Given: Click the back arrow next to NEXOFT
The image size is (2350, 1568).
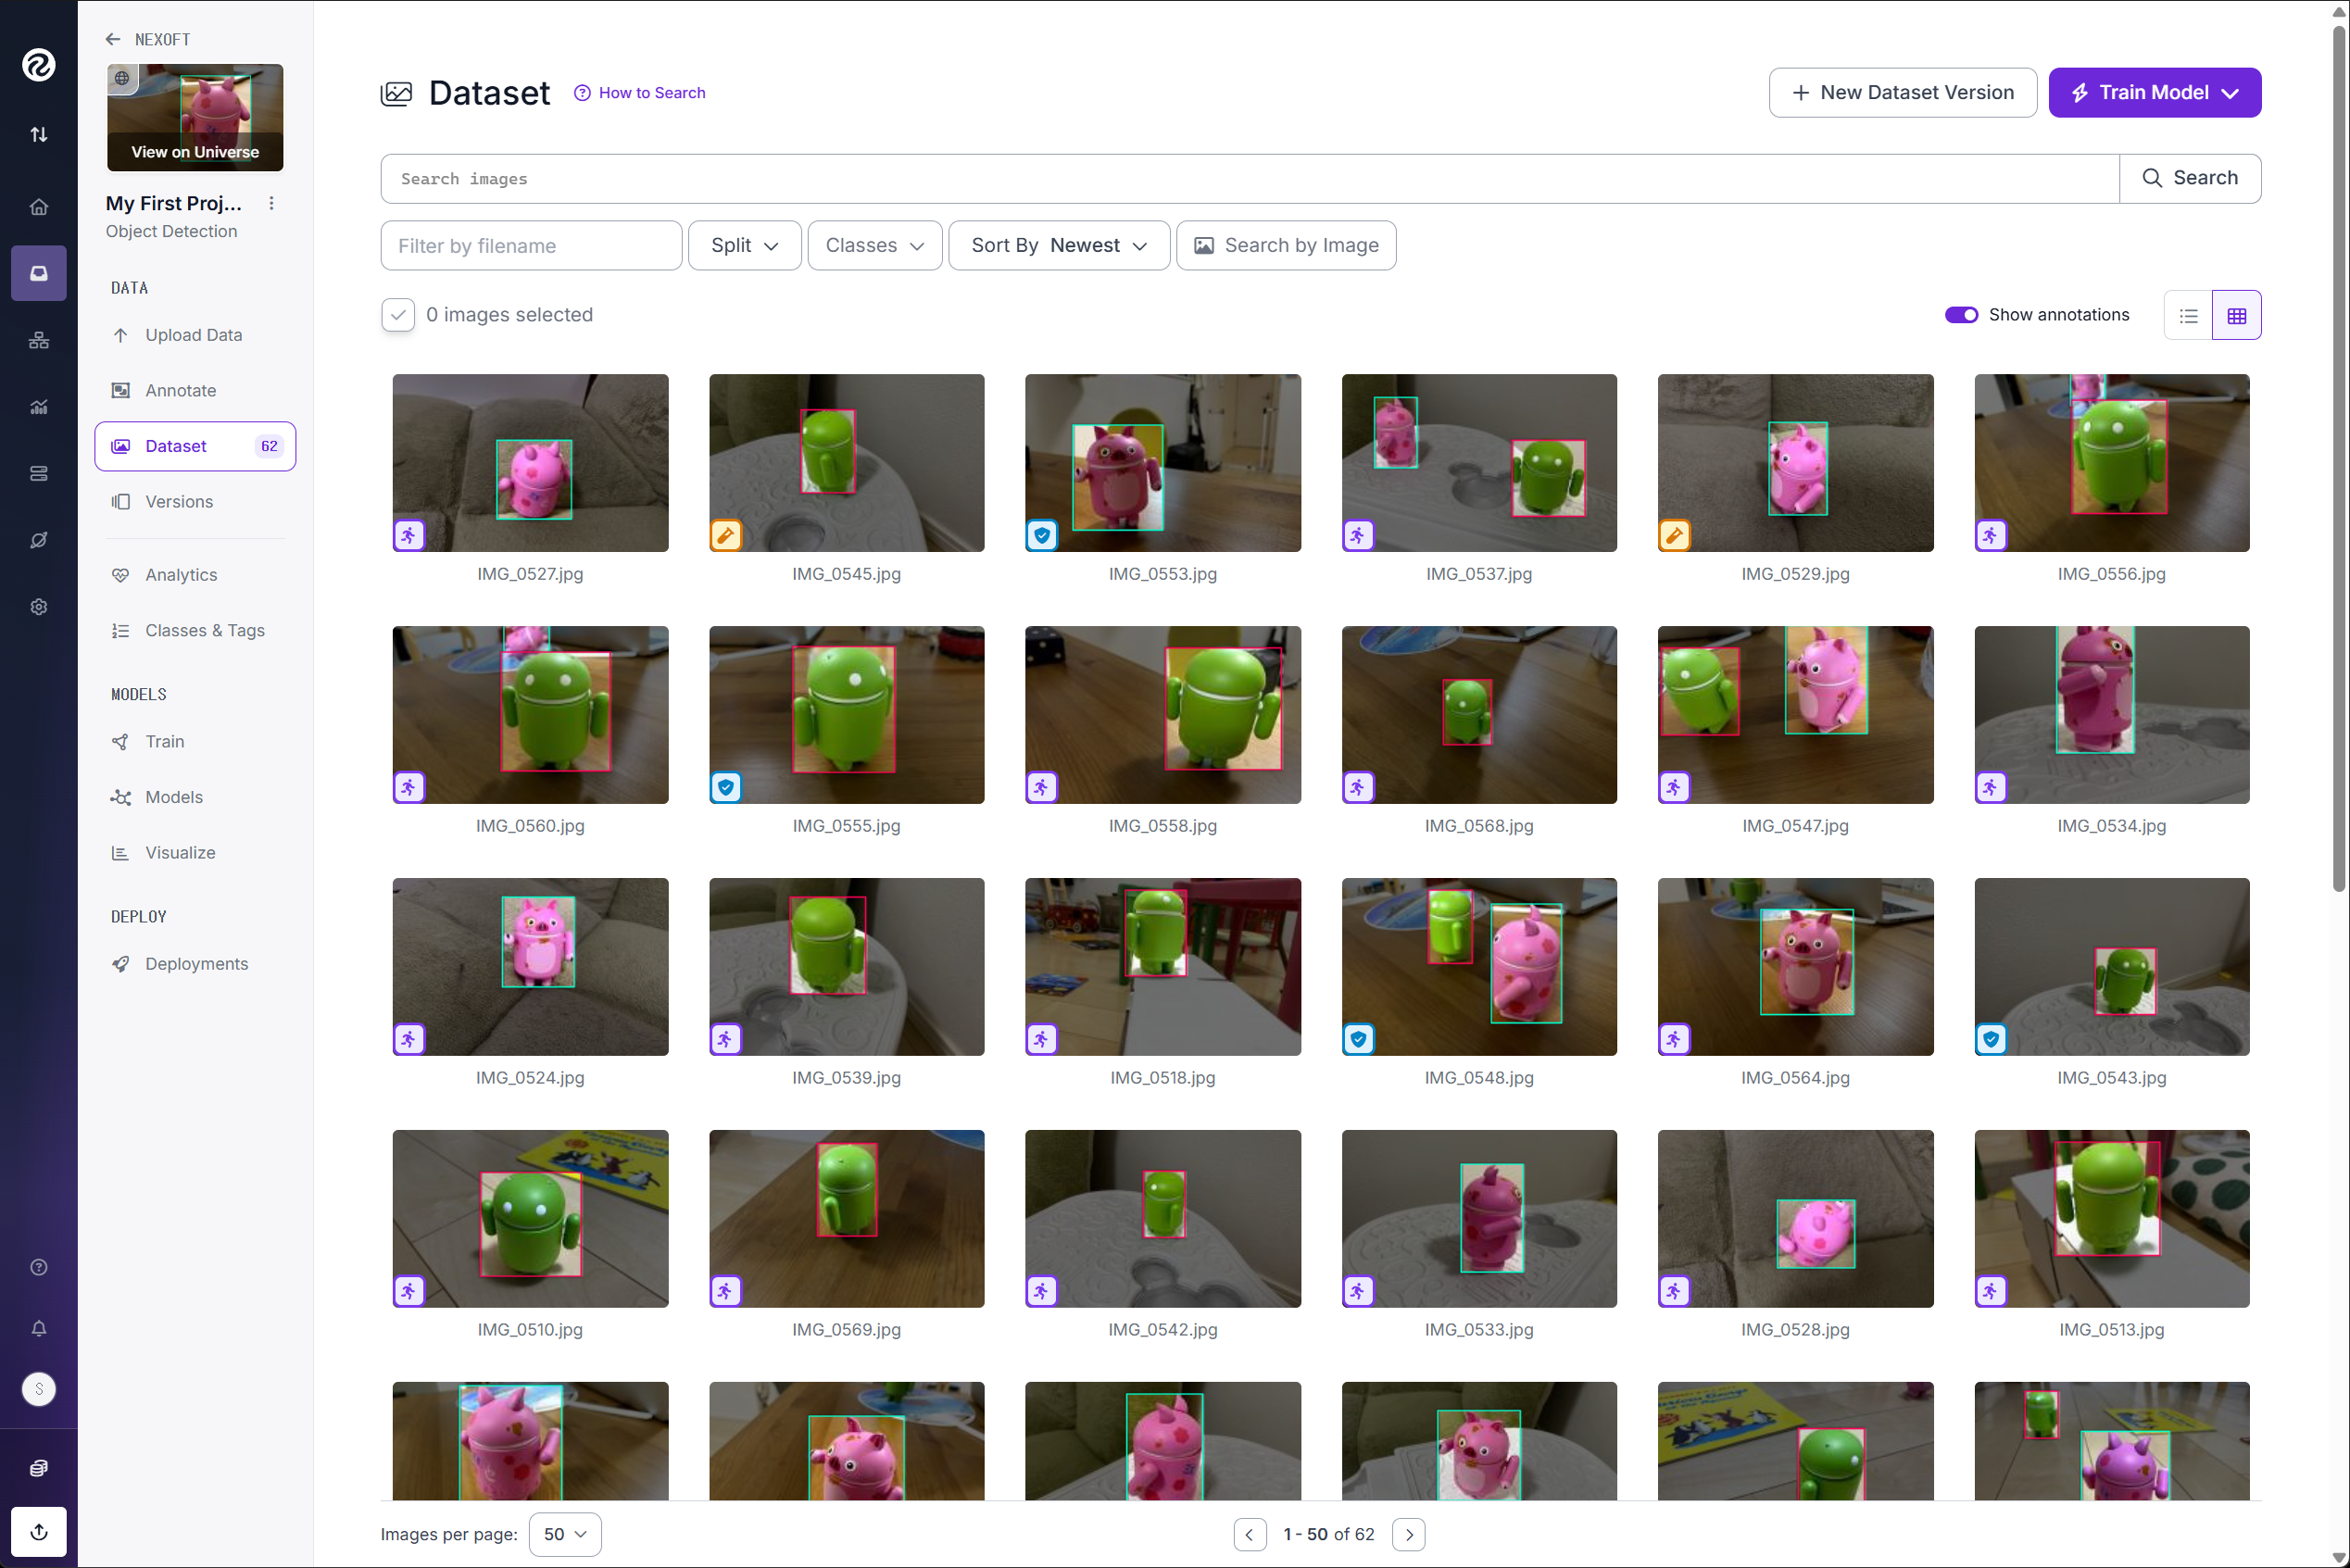Looking at the screenshot, I should coord(113,39).
